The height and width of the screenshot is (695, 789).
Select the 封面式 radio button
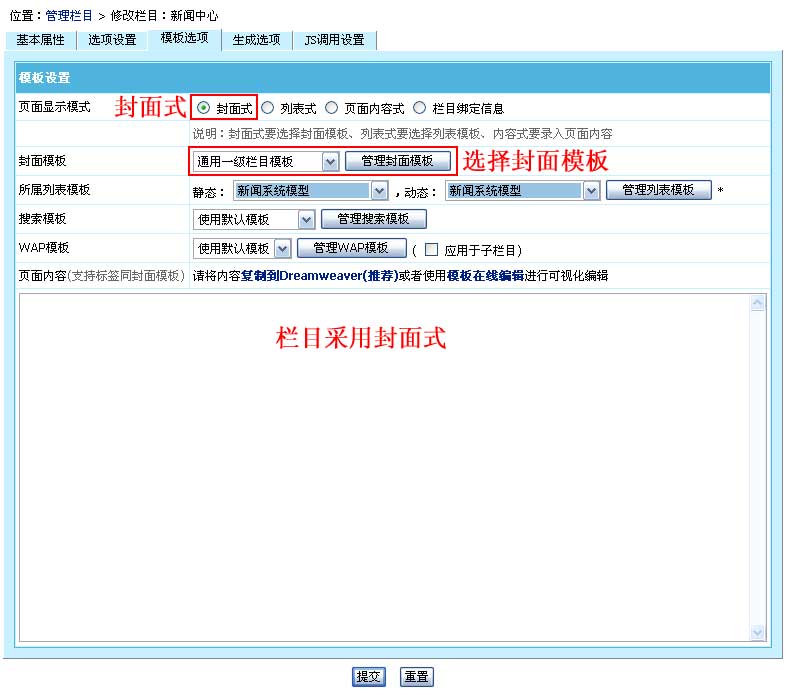[x=204, y=108]
